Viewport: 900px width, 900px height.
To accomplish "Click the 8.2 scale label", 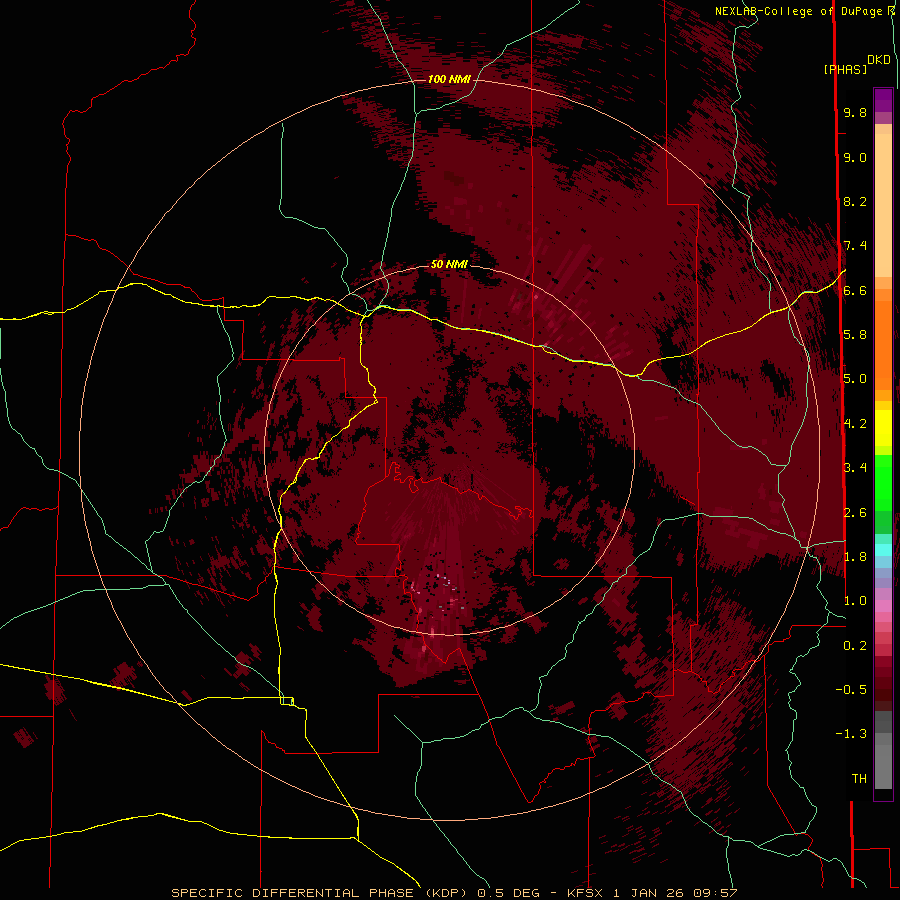I will point(855,201).
